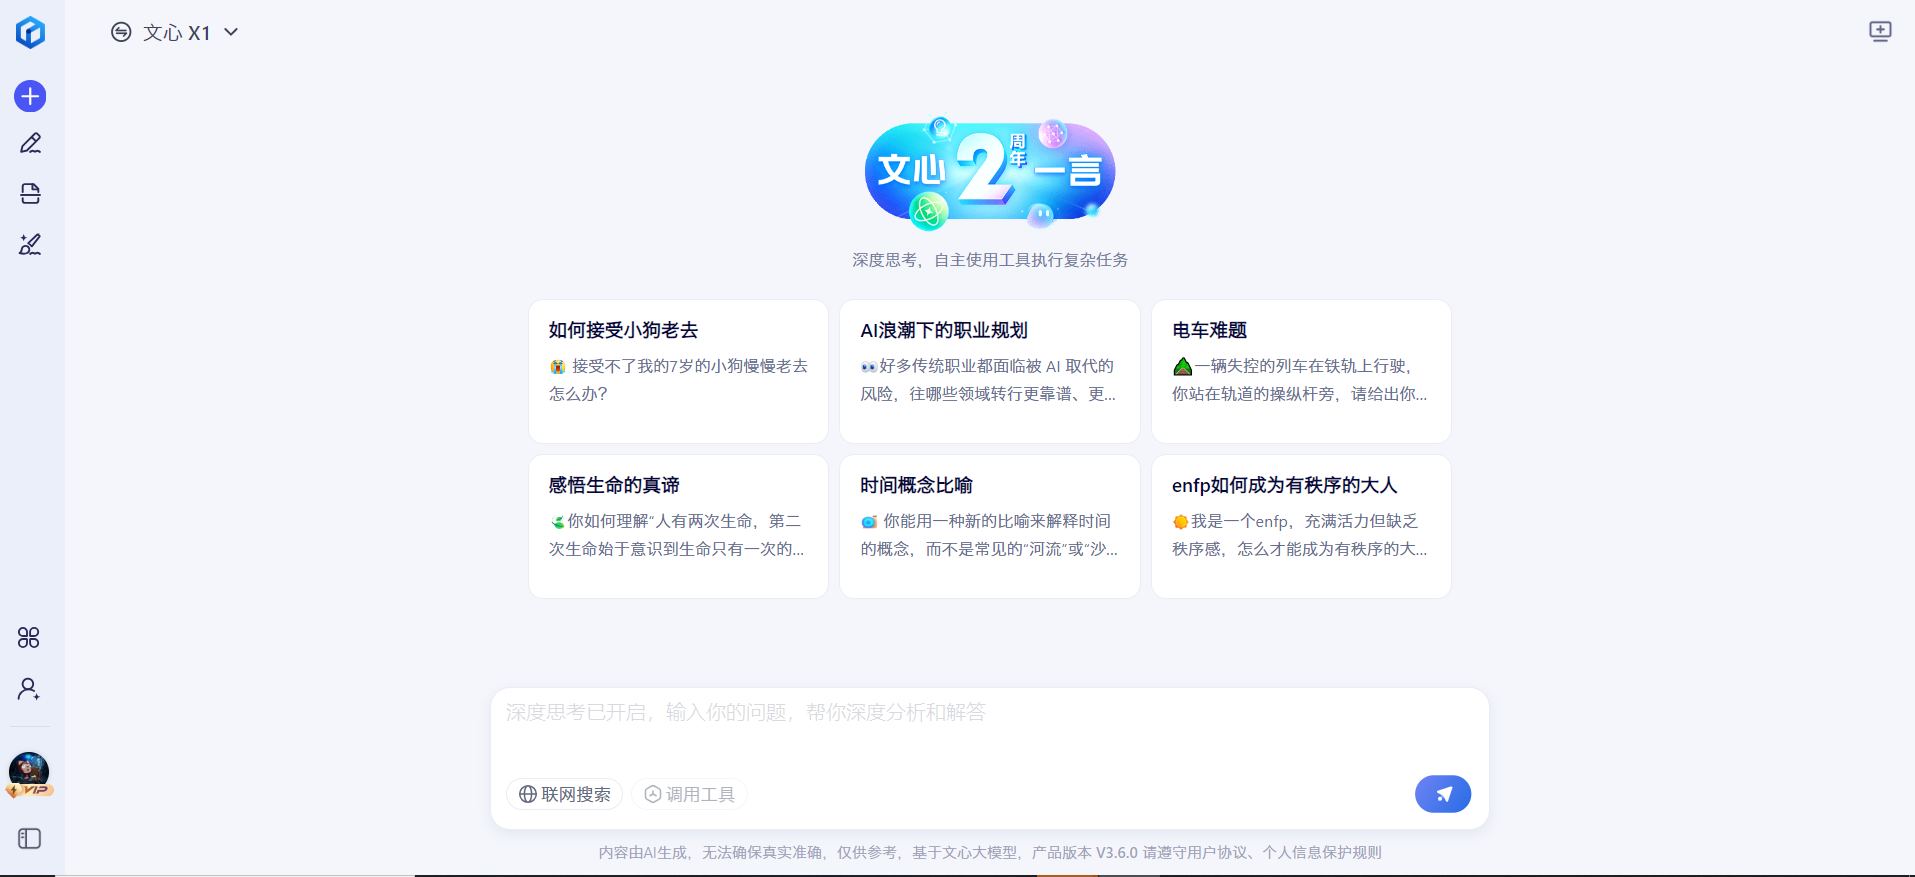Open the 个人信息保护规则 footer link

point(1322,853)
